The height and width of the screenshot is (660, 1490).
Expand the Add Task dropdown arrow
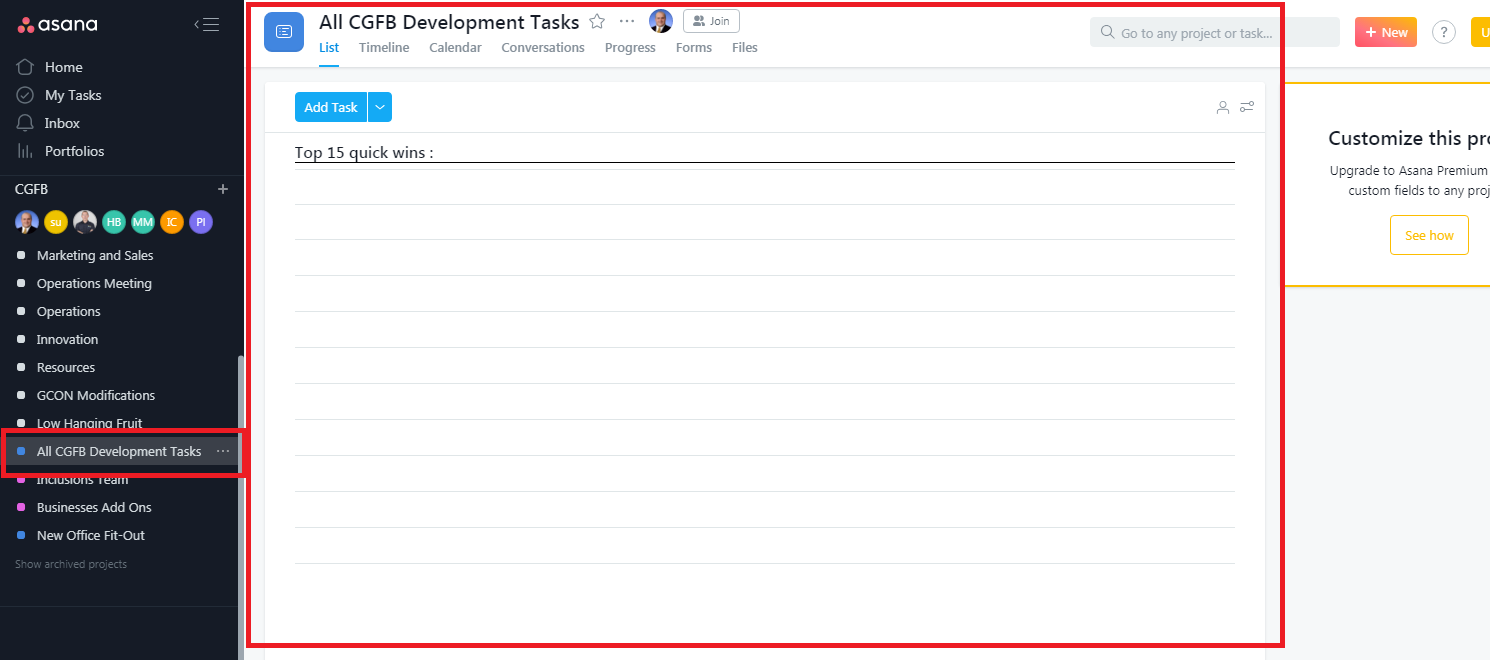(380, 107)
